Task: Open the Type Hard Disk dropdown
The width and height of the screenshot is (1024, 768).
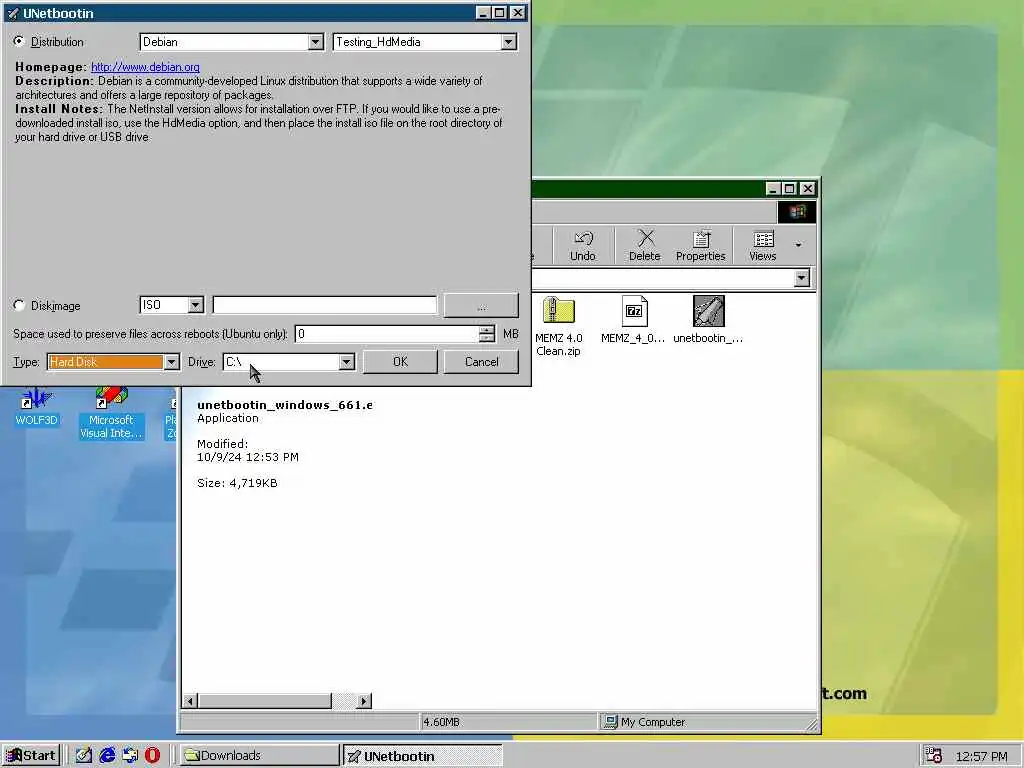Action: (x=171, y=362)
